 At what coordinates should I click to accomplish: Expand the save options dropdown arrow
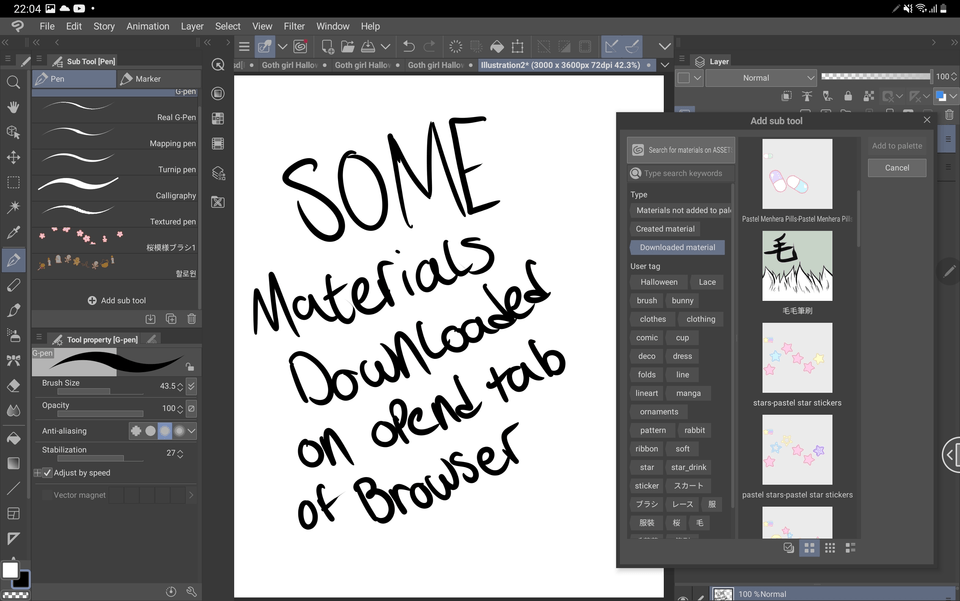(385, 47)
